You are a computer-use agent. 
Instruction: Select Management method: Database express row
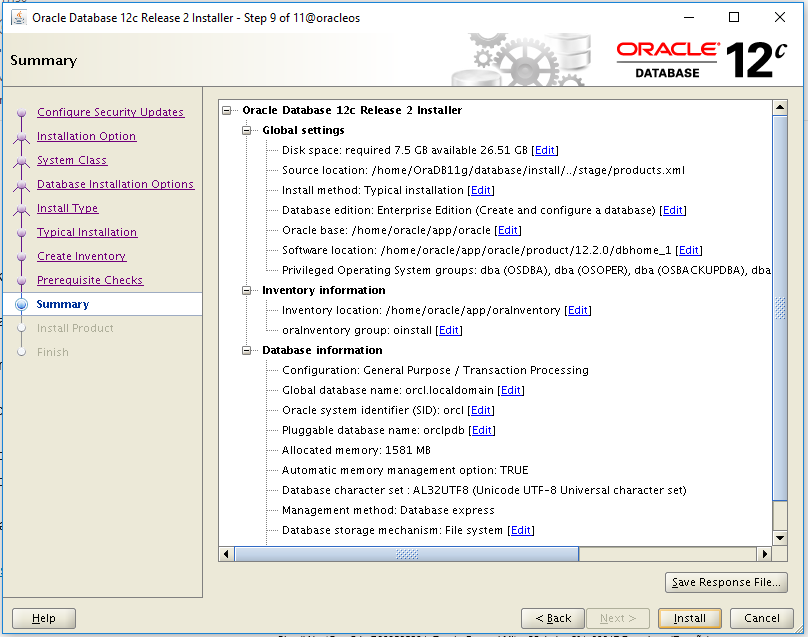coord(388,510)
